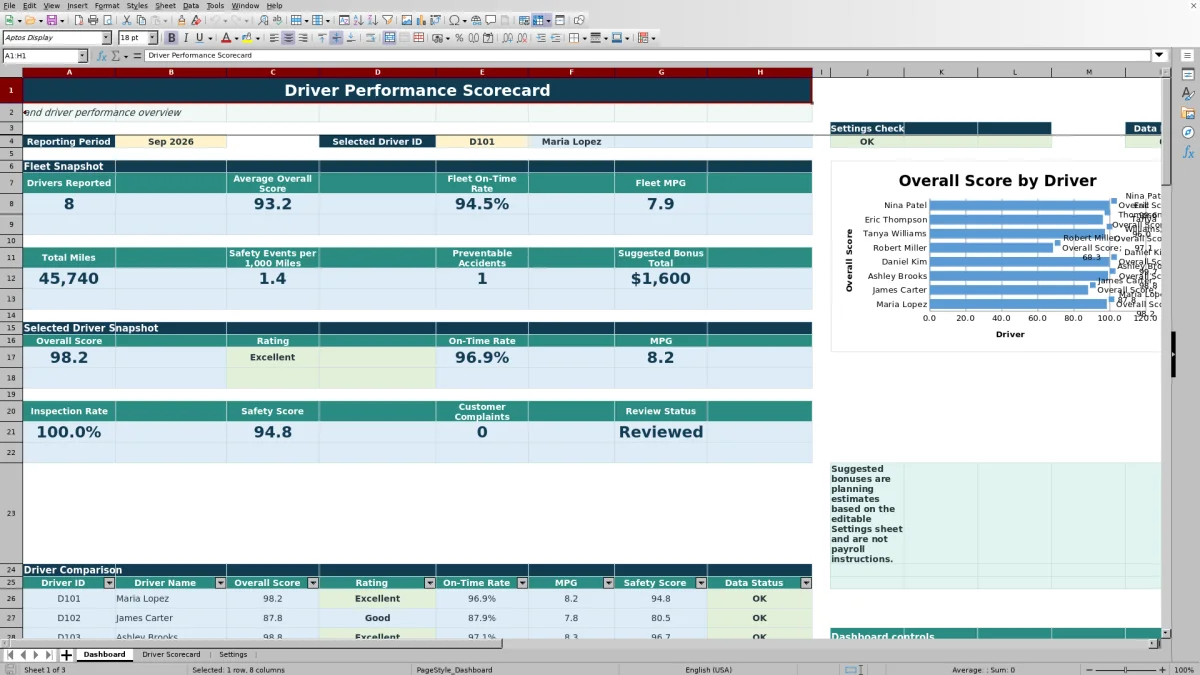
Task: Click the Overall Score by Driver chart
Action: click(x=995, y=257)
